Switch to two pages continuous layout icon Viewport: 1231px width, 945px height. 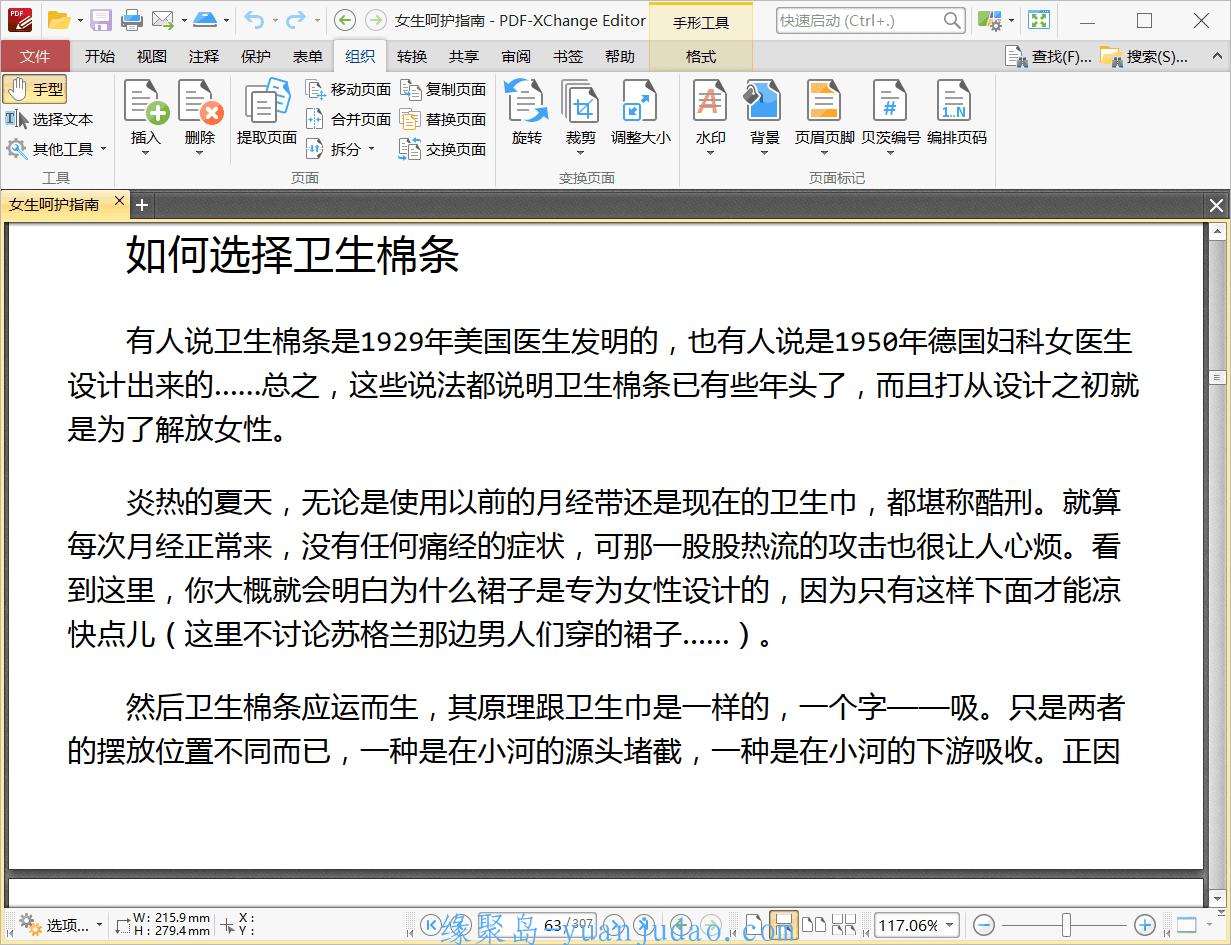coord(844,925)
